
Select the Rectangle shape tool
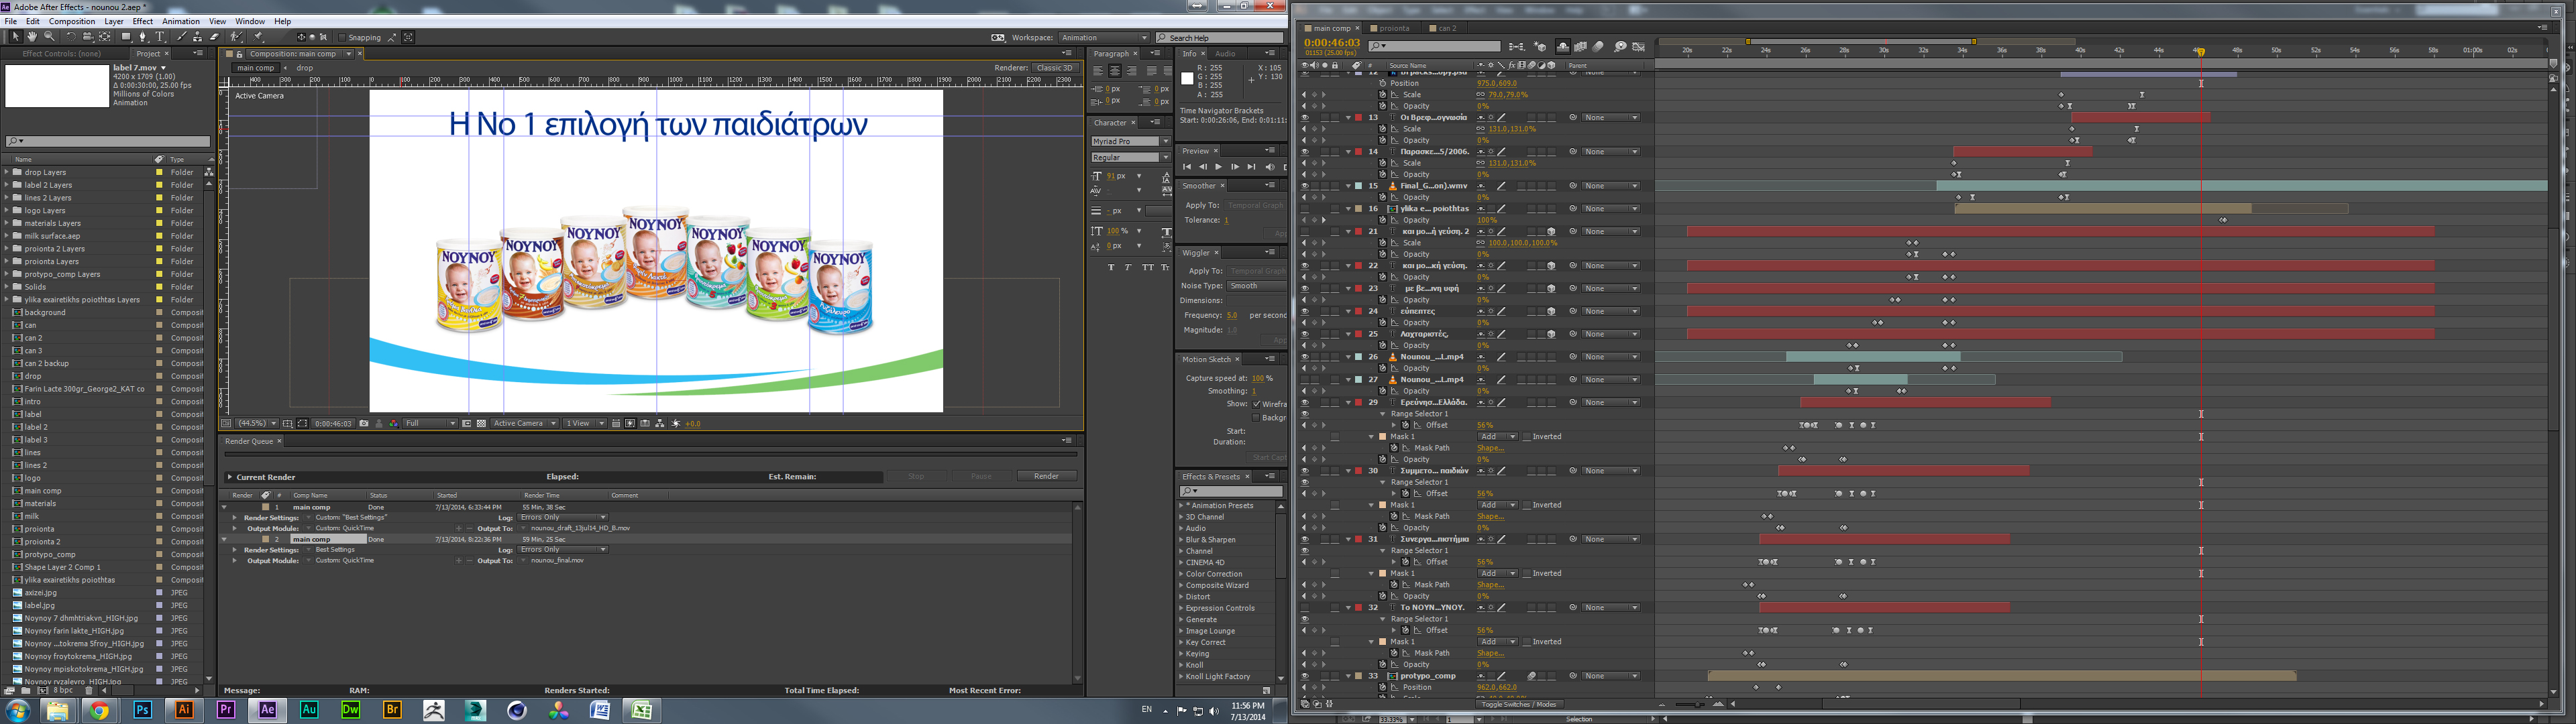point(126,37)
